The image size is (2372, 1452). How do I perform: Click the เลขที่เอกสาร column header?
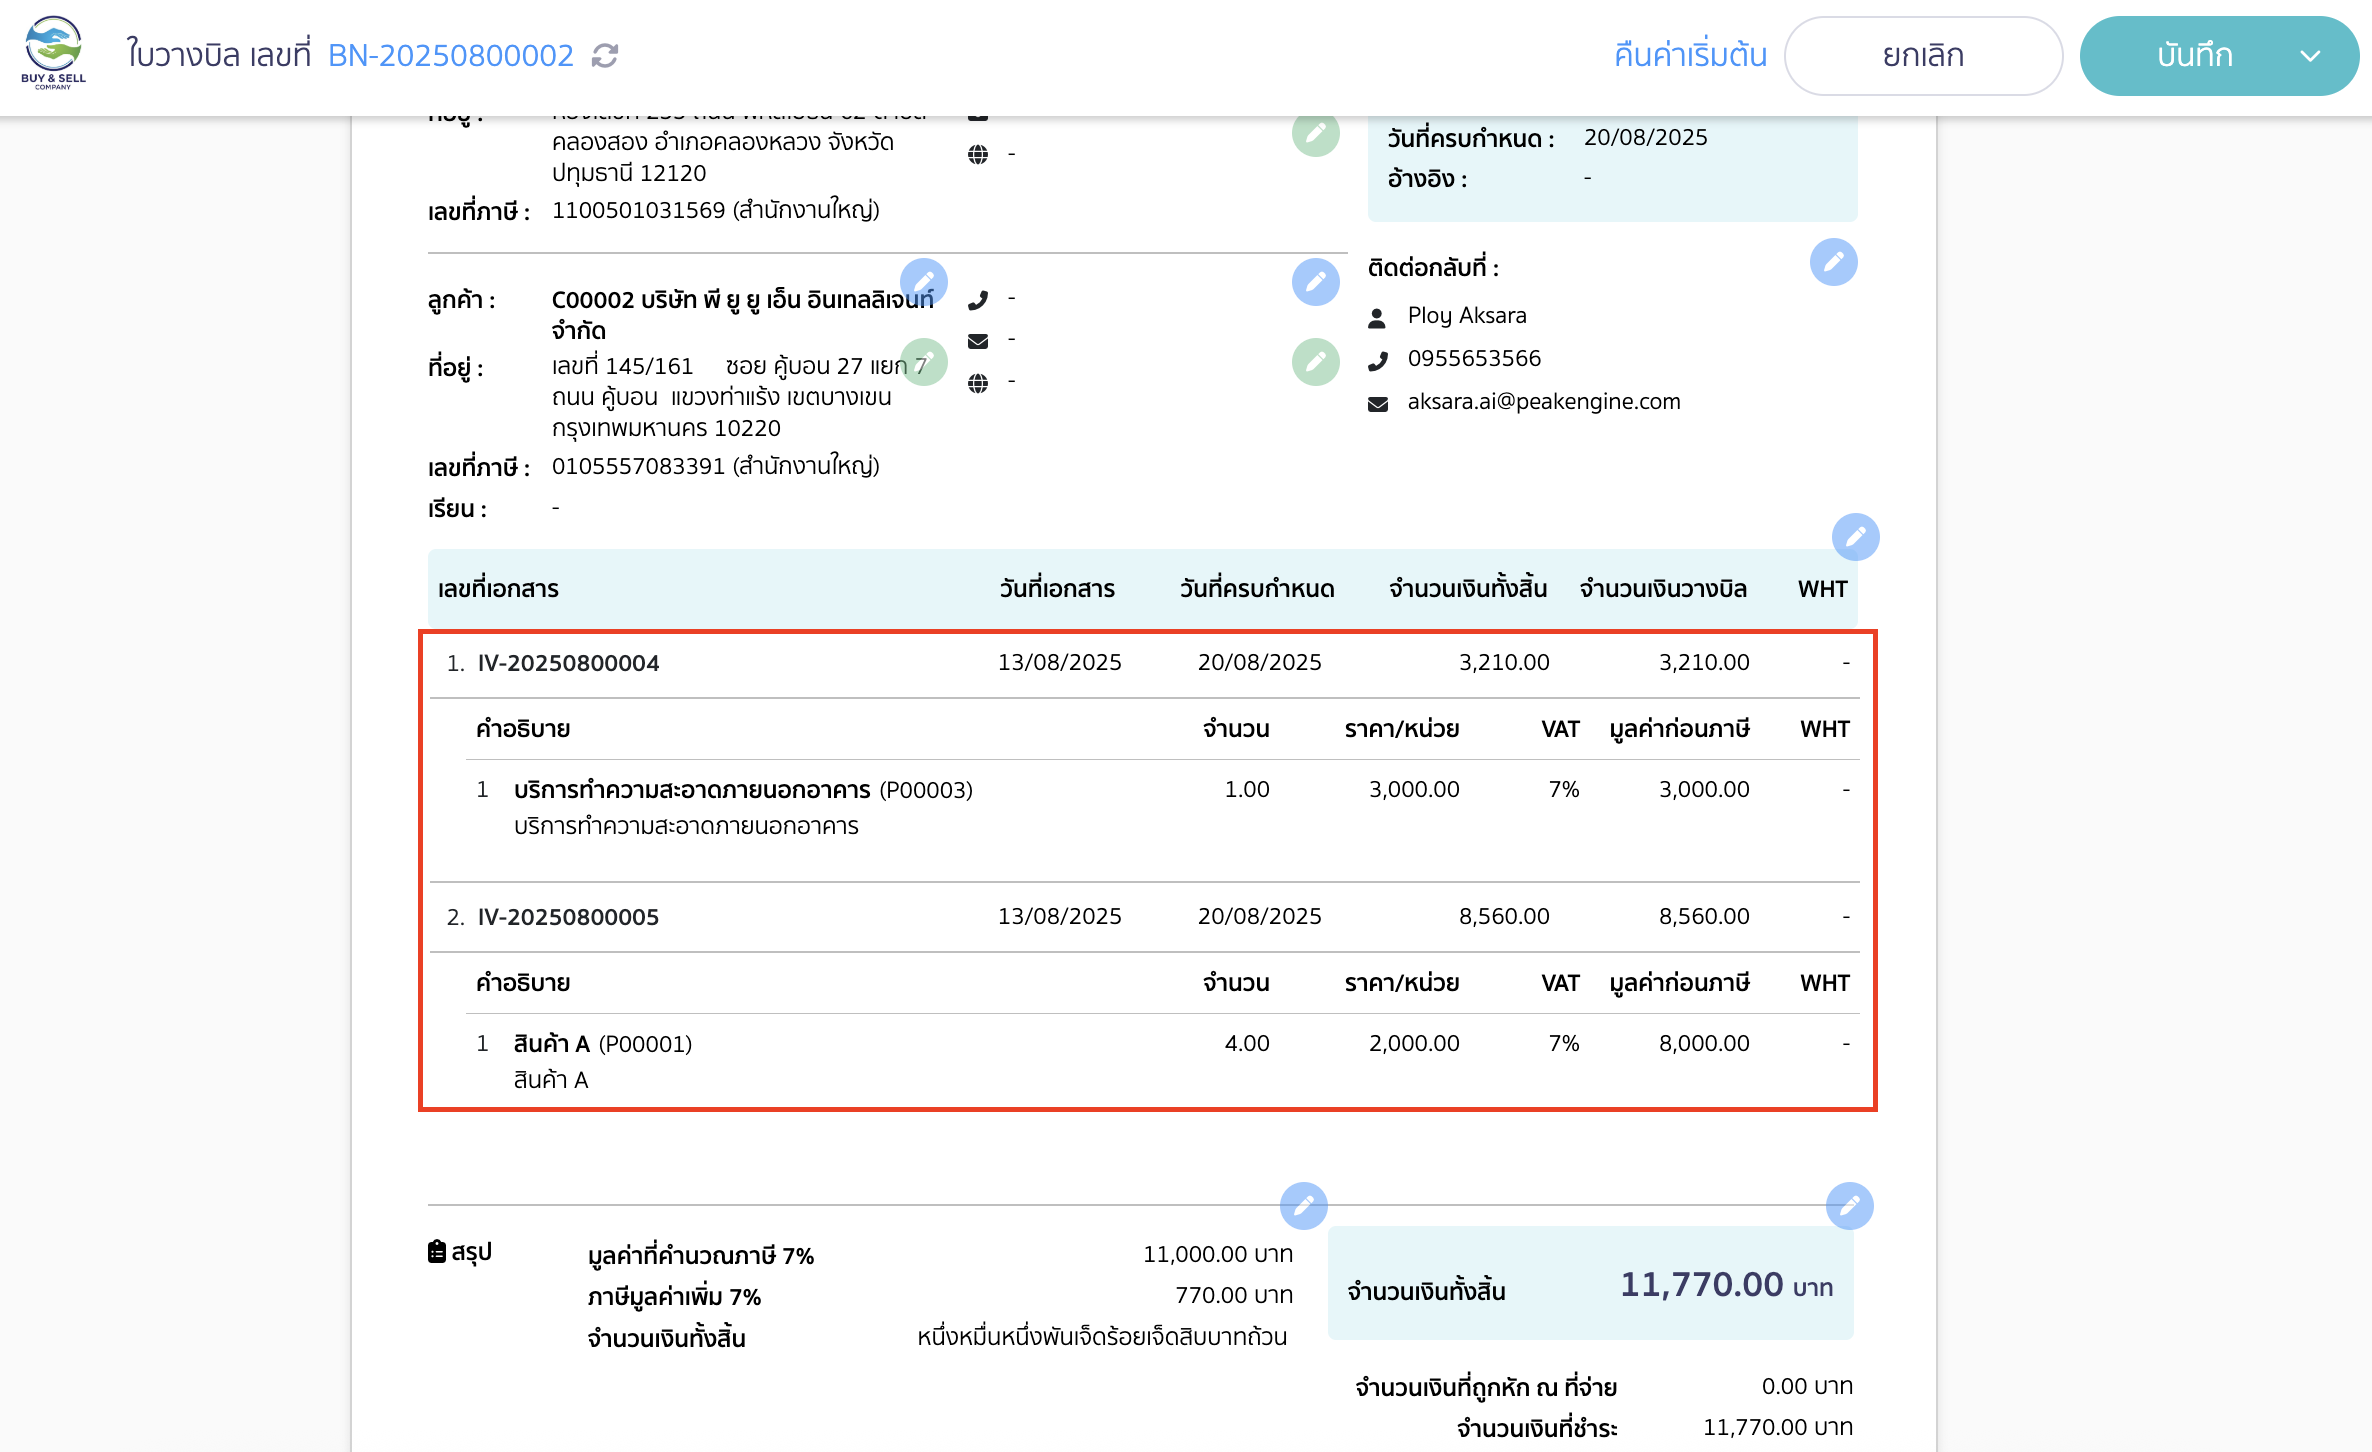coord(498,589)
